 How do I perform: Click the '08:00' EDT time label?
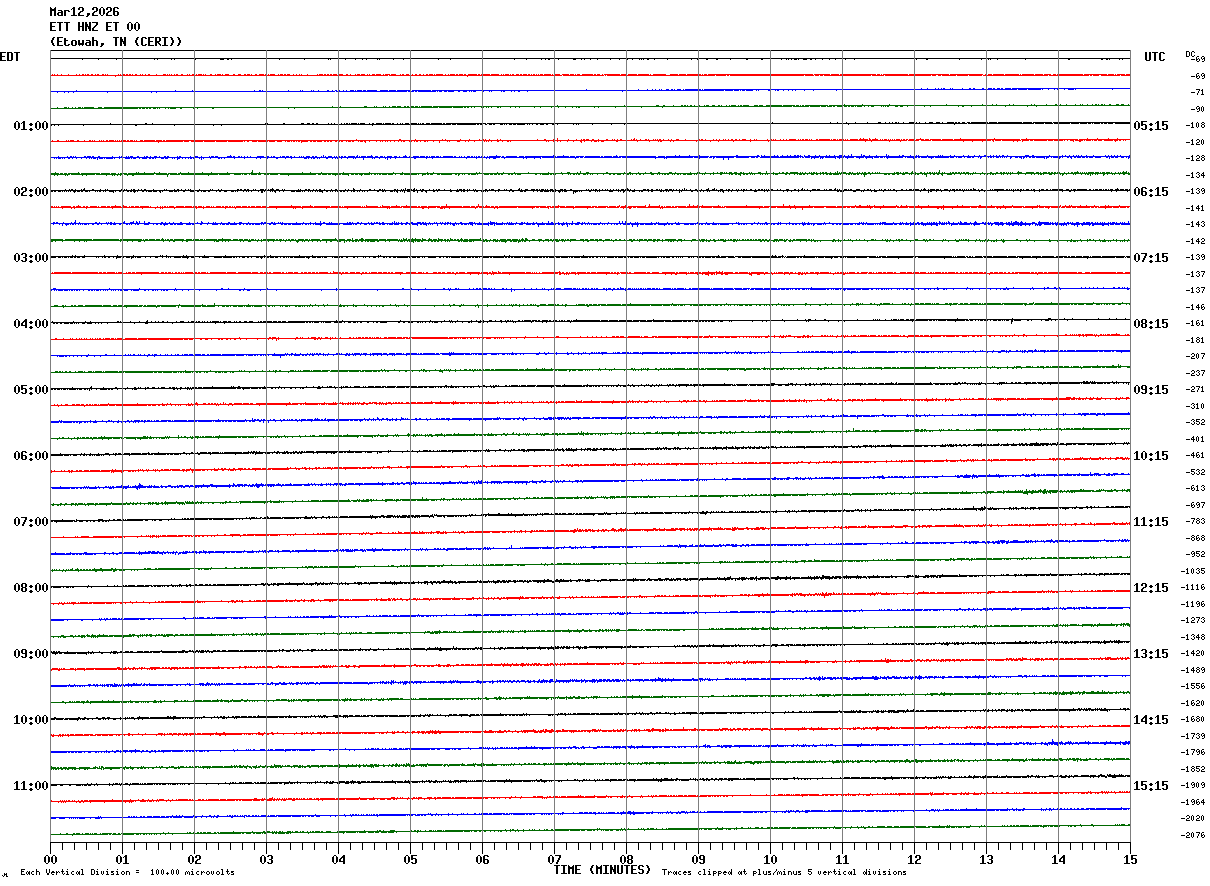click(31, 588)
